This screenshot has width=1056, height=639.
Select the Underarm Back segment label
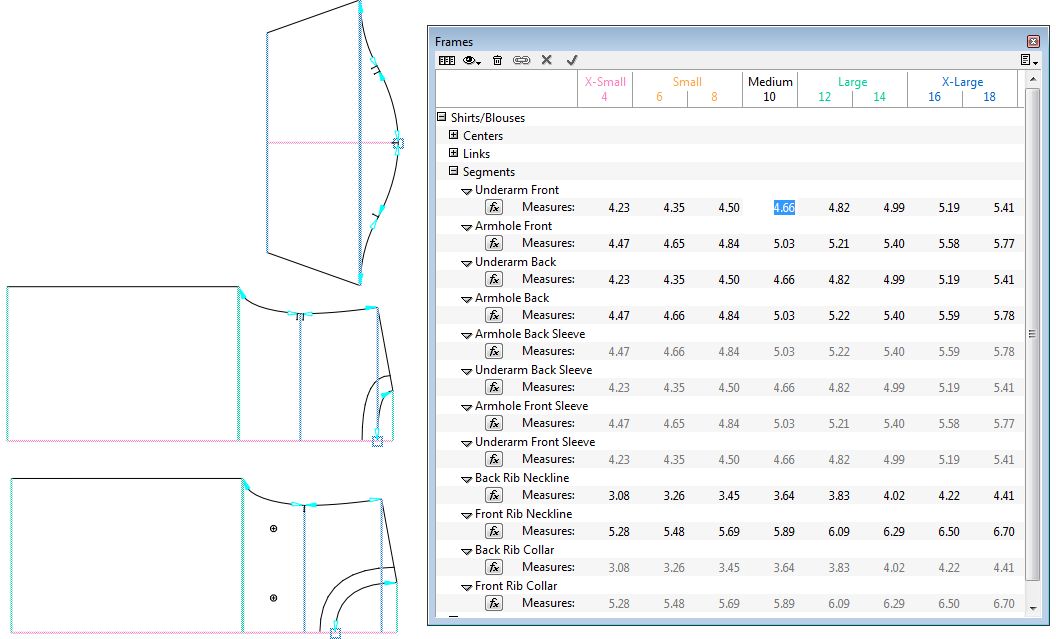tap(515, 262)
